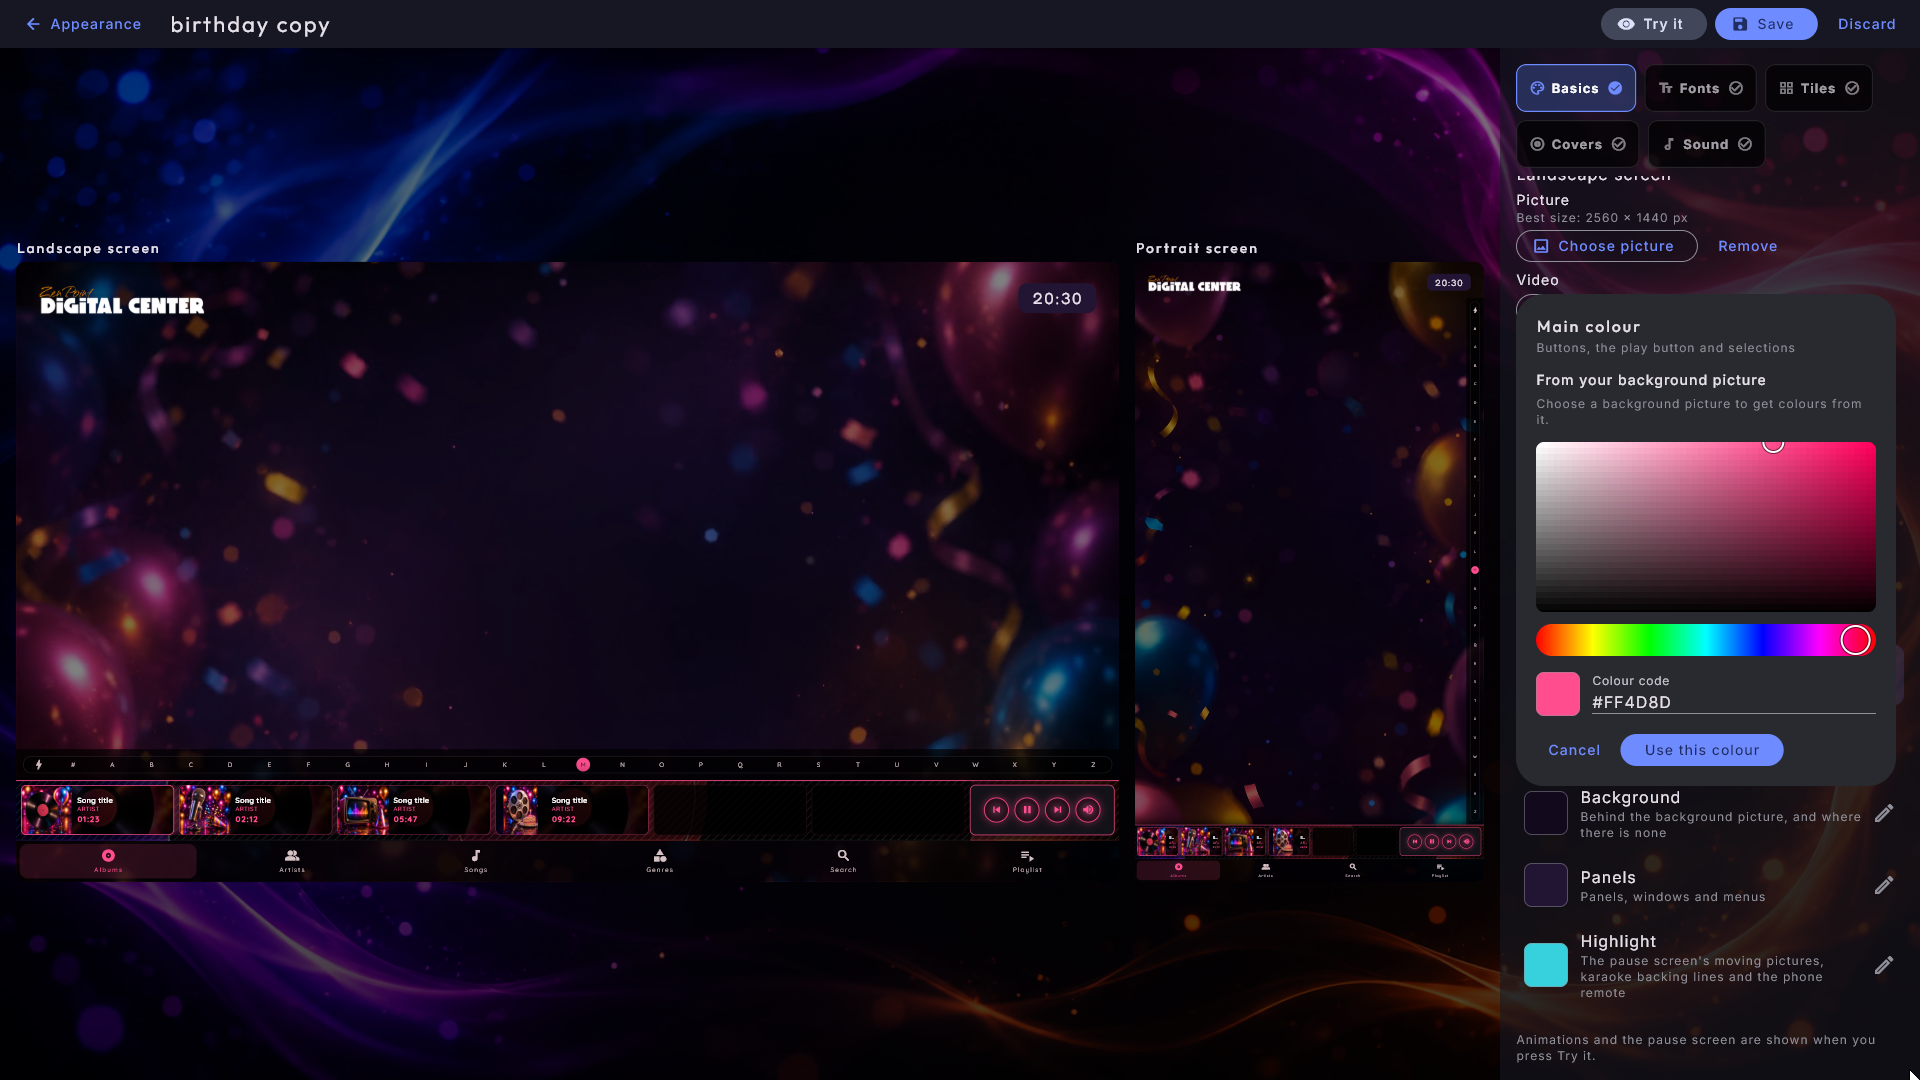Image resolution: width=1920 pixels, height=1080 pixels.
Task: Click the hue slider handle
Action: click(x=1855, y=640)
